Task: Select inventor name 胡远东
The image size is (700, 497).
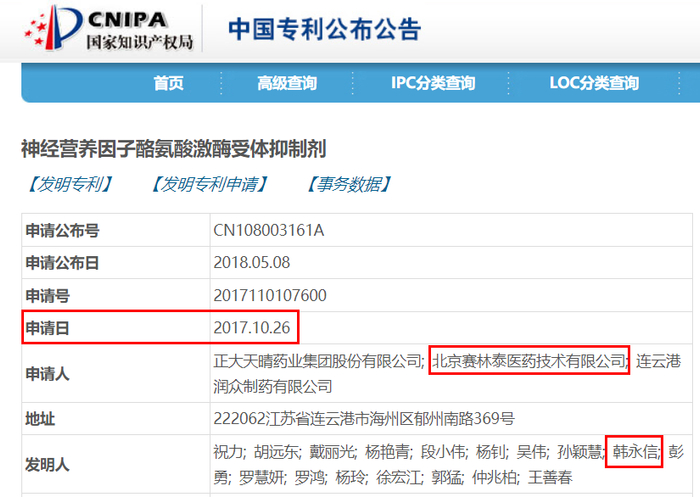Action: click(277, 452)
